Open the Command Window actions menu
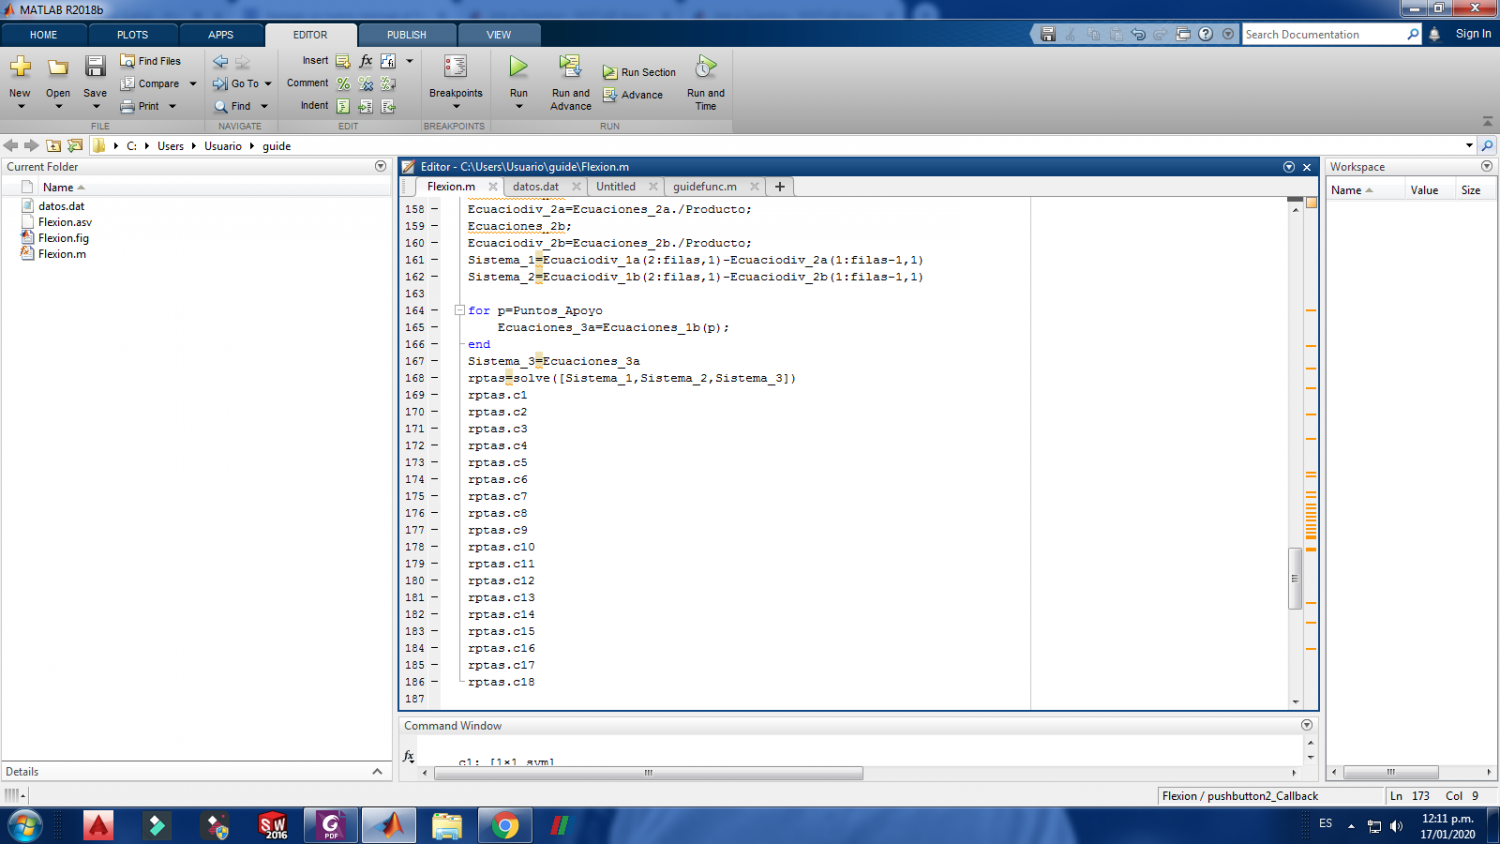Viewport: 1500px width, 844px height. [x=1306, y=725]
